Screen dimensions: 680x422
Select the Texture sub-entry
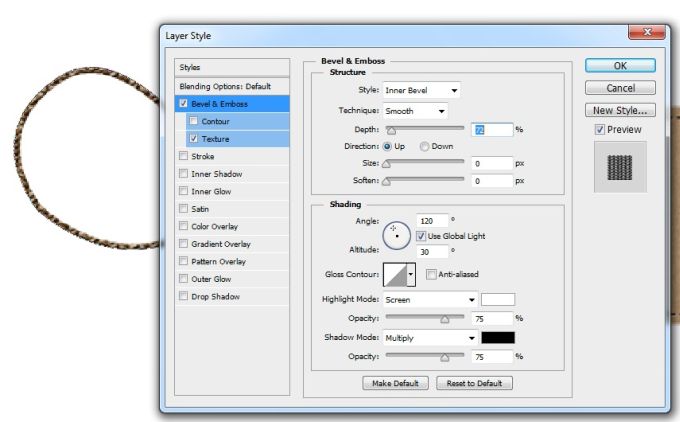[x=238, y=139]
